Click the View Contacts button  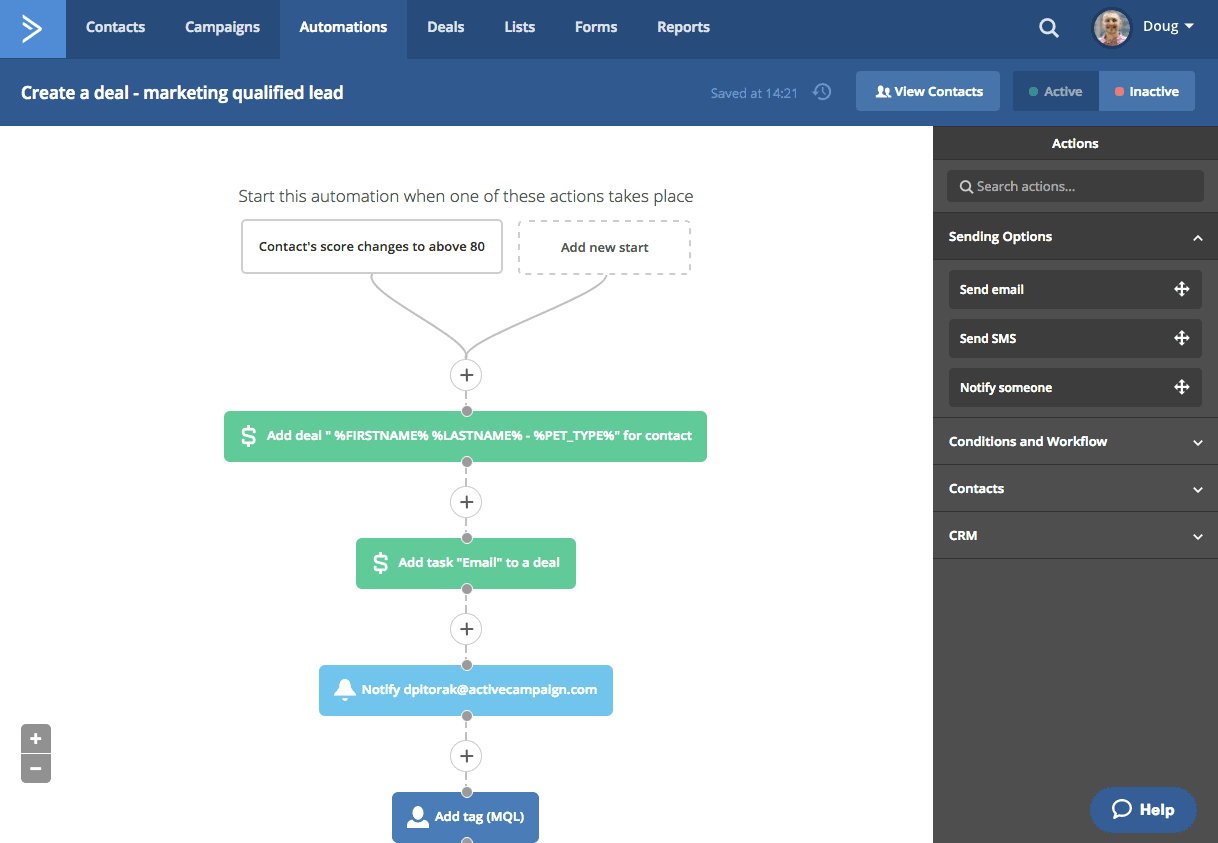(928, 91)
